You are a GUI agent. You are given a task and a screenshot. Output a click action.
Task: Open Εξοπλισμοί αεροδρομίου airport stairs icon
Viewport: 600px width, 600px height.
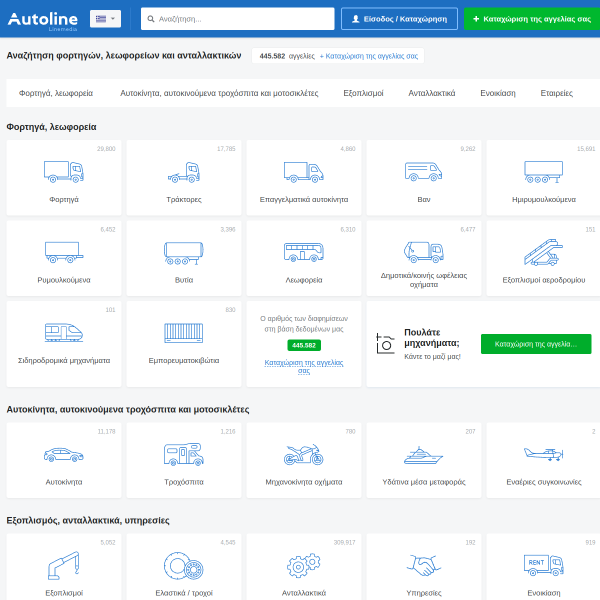(543, 252)
